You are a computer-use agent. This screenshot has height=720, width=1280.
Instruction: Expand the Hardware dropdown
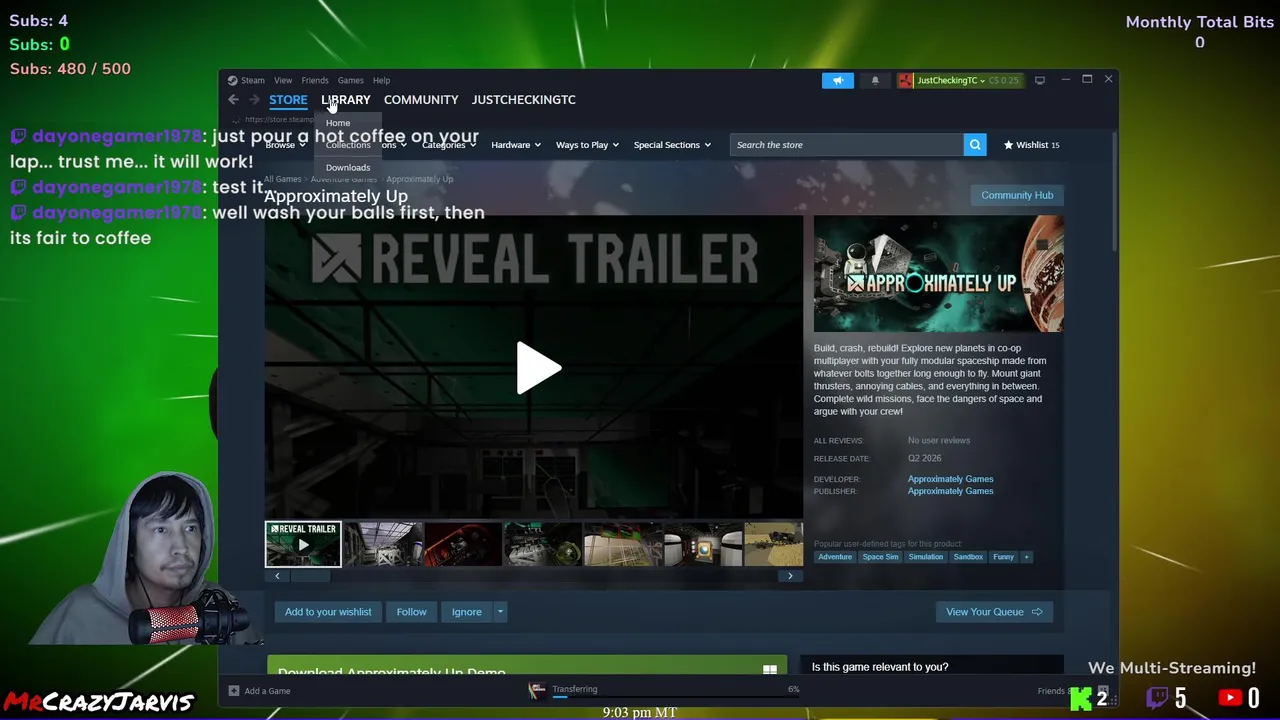[x=516, y=145]
